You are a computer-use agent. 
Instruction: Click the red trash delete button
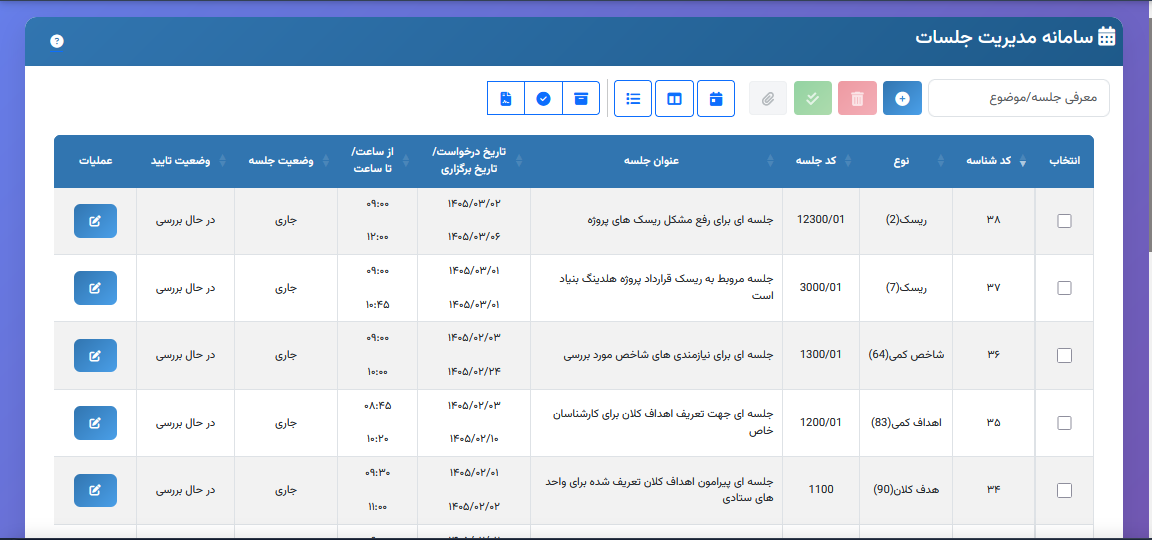click(x=857, y=98)
